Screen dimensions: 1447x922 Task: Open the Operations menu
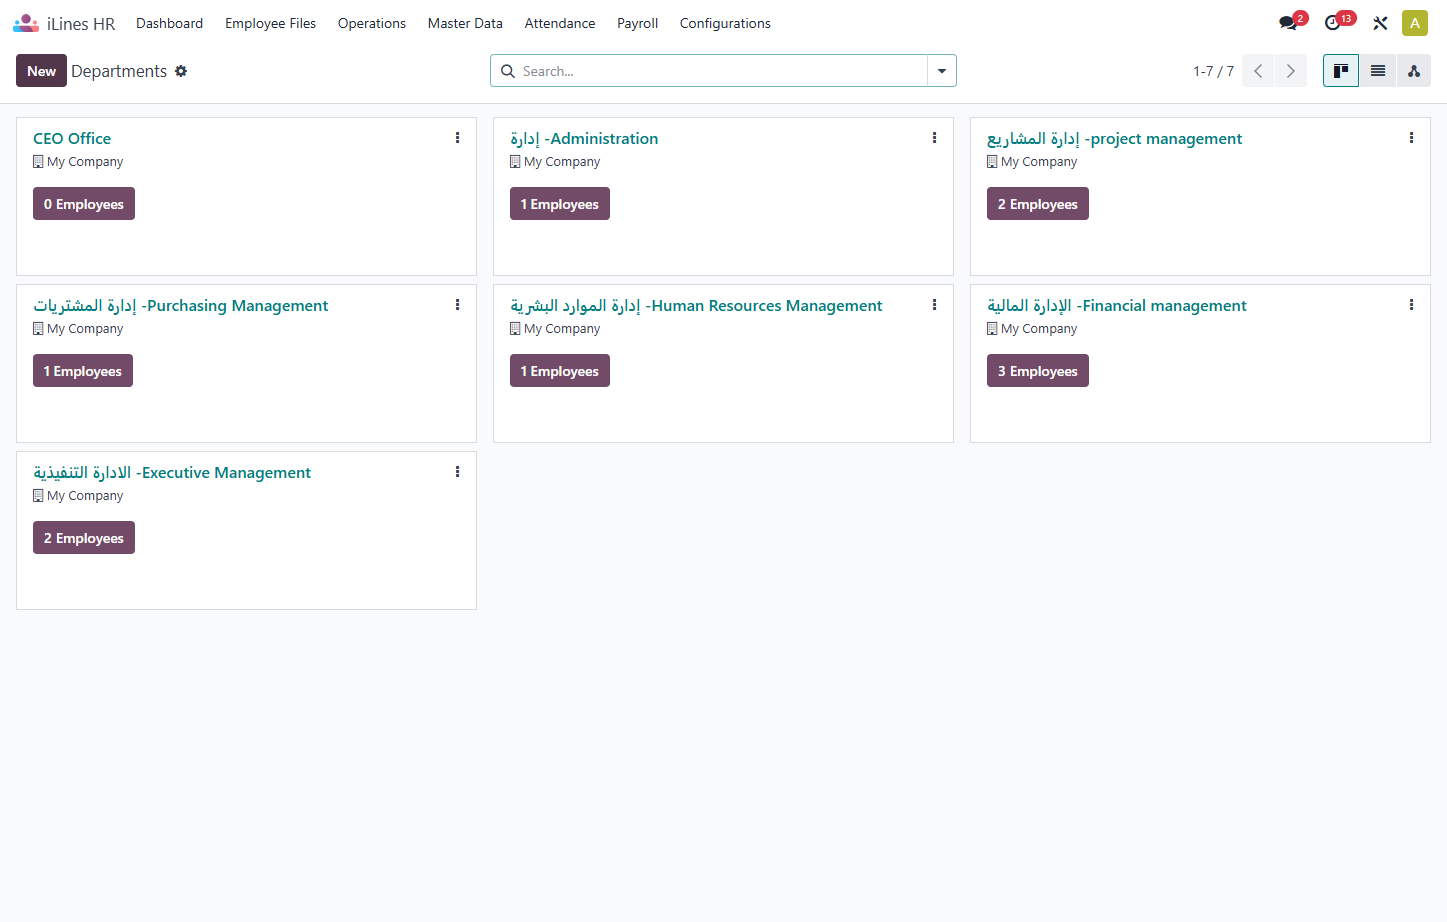(372, 23)
